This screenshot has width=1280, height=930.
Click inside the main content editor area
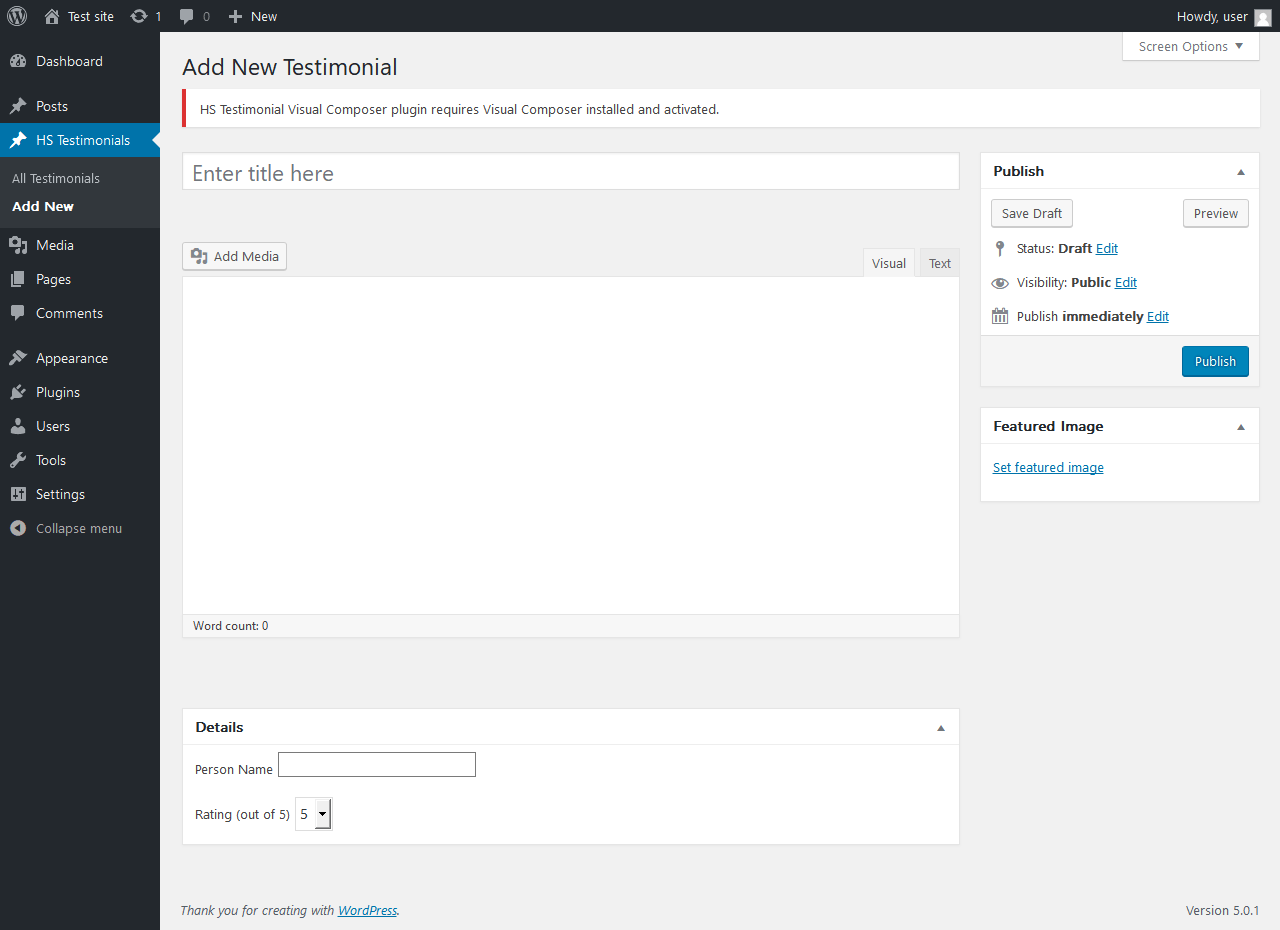[571, 445]
